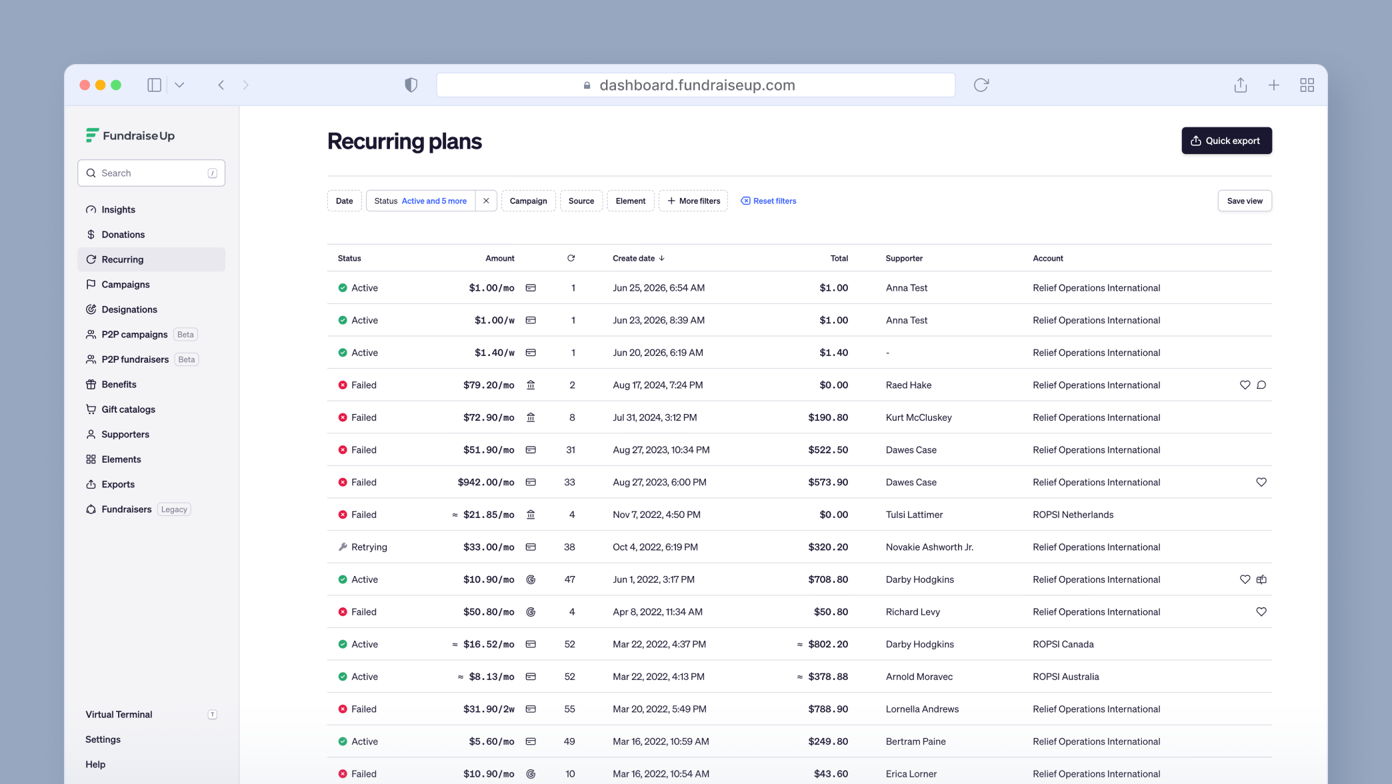1392x784 pixels.
Task: Select Recurring in the sidebar
Action: click(151, 259)
